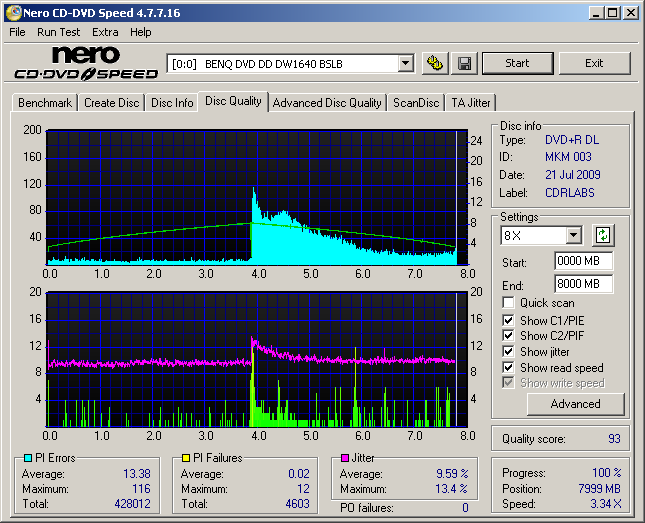Click PI Failures average 0.02

299,474
